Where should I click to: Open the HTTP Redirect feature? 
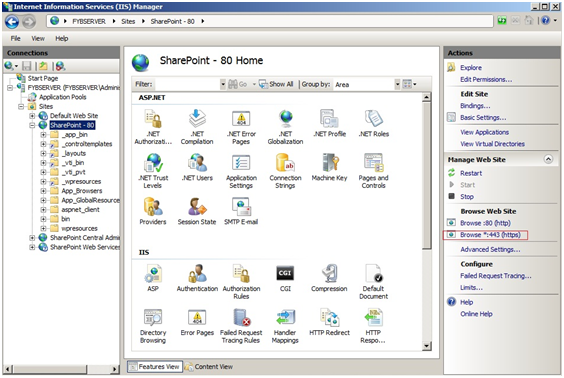[x=329, y=322]
